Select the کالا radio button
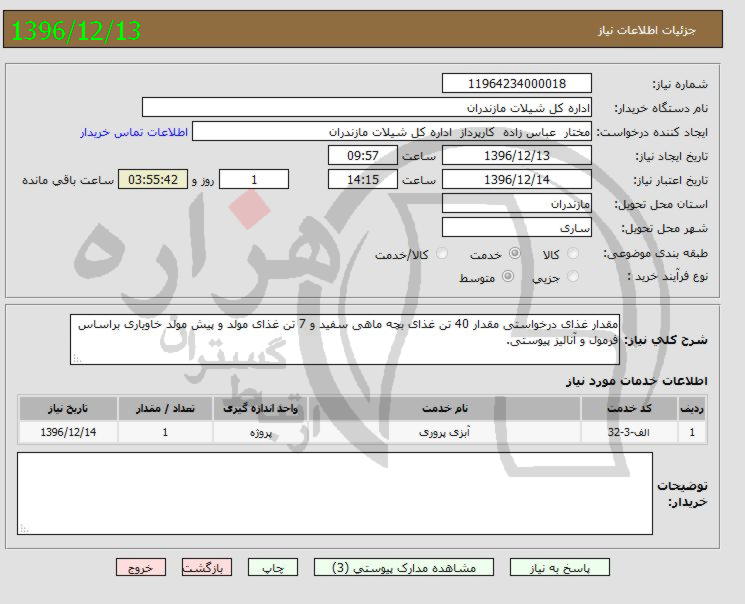745x604 pixels. pyautogui.click(x=573, y=254)
